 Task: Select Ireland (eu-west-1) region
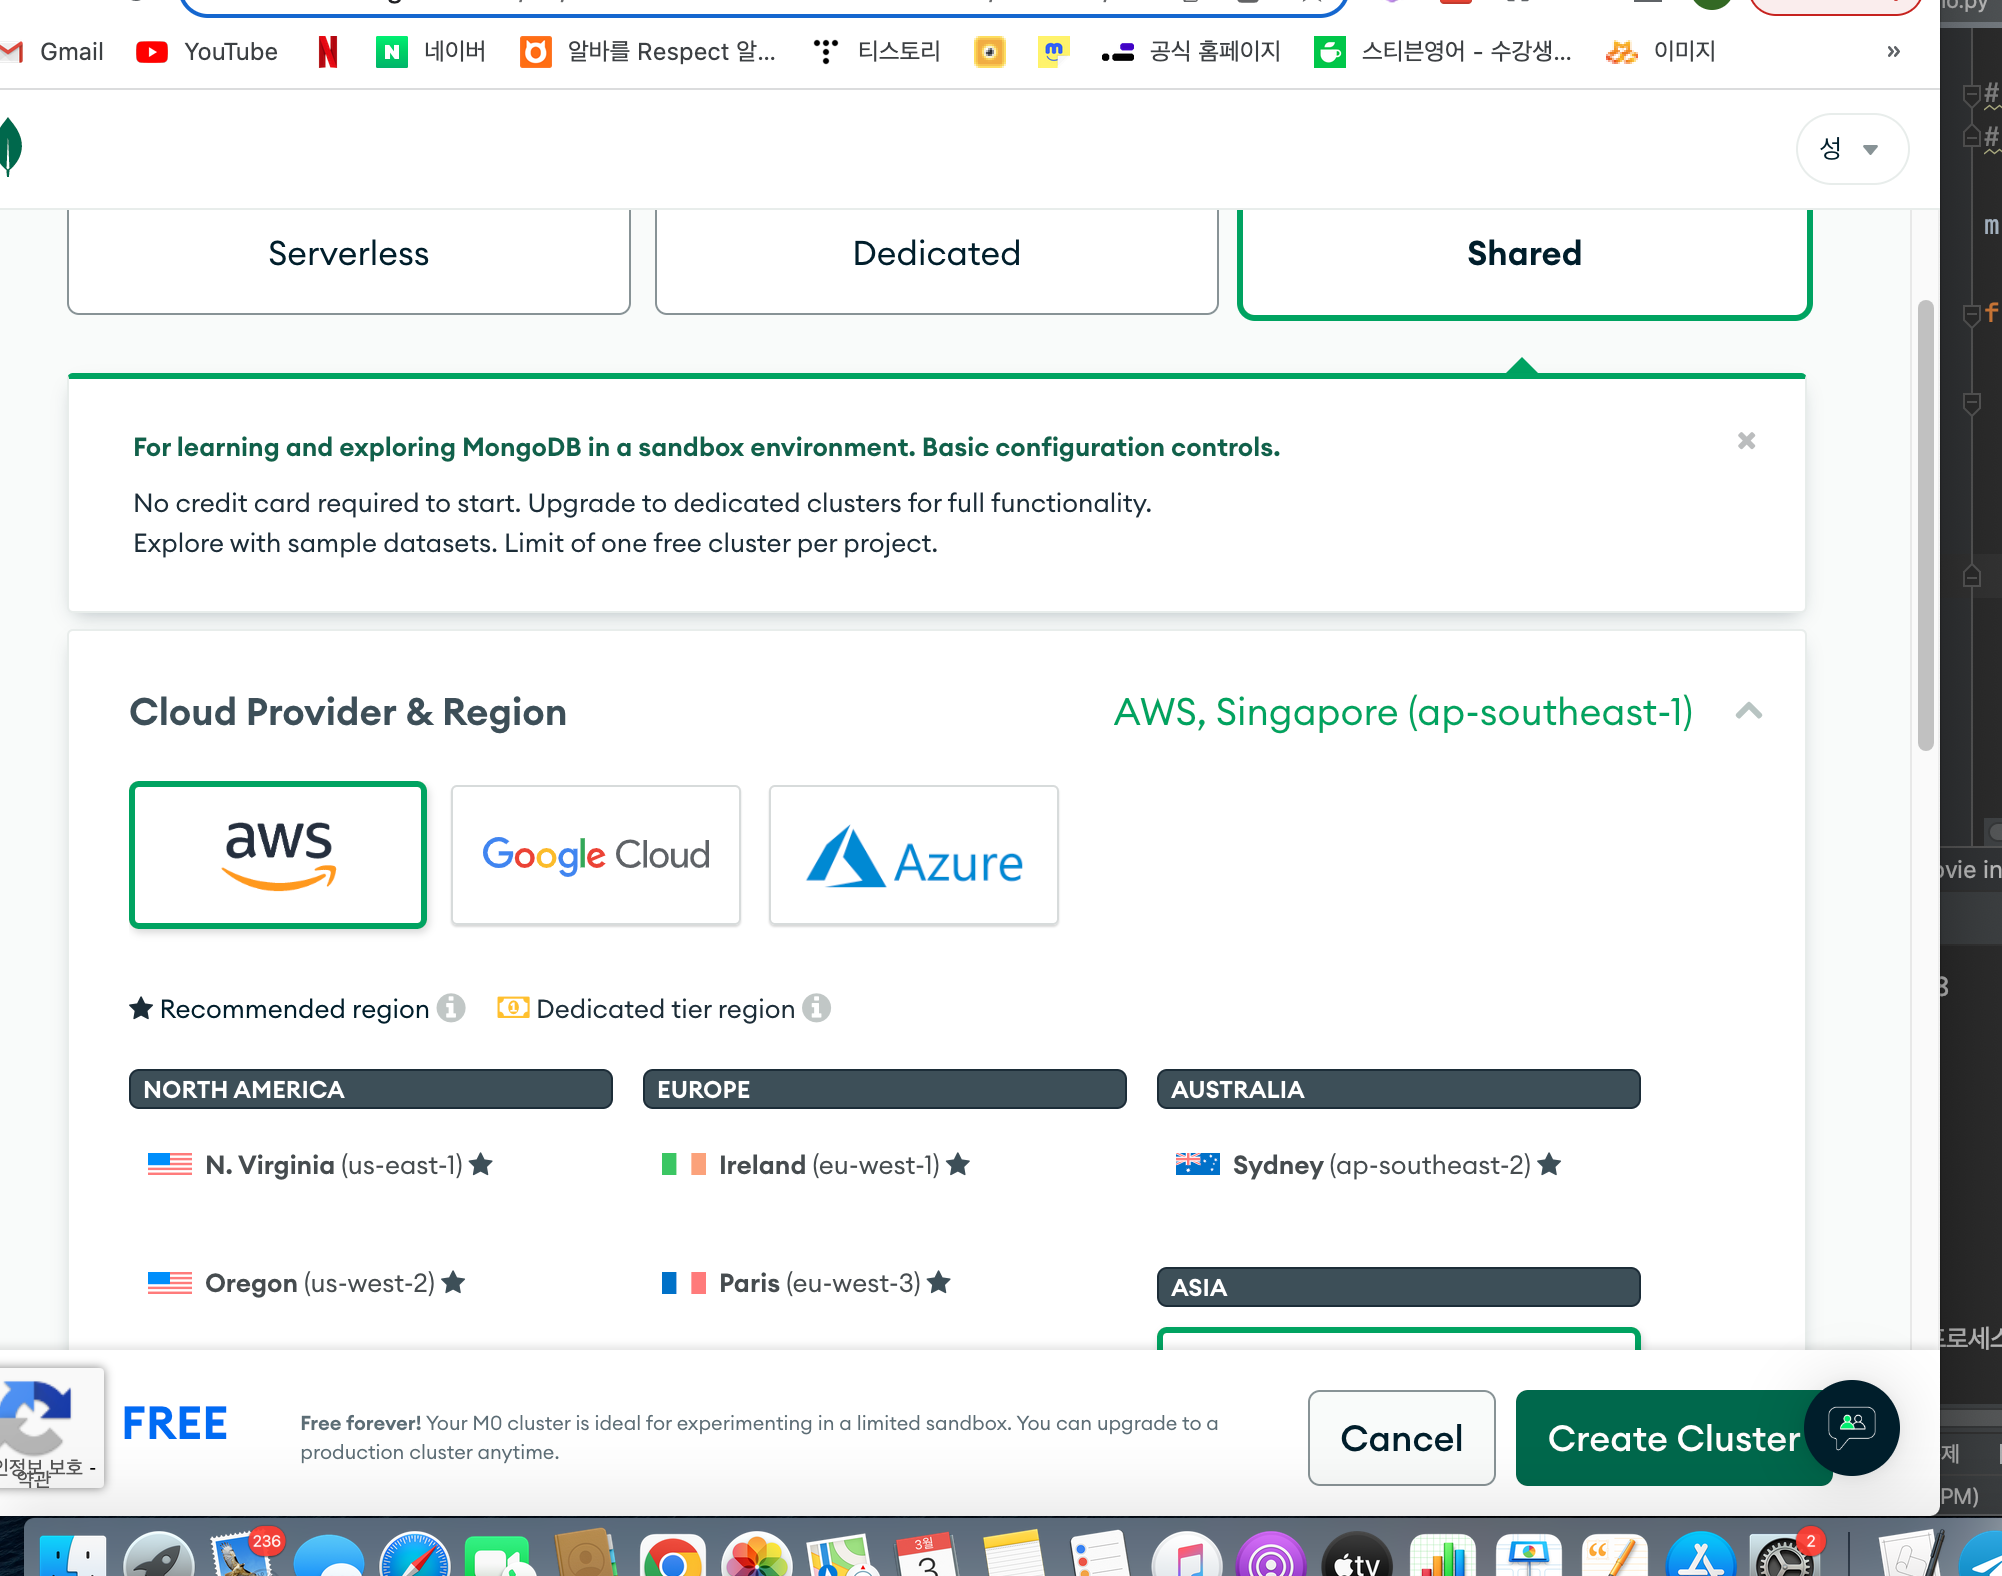point(816,1165)
